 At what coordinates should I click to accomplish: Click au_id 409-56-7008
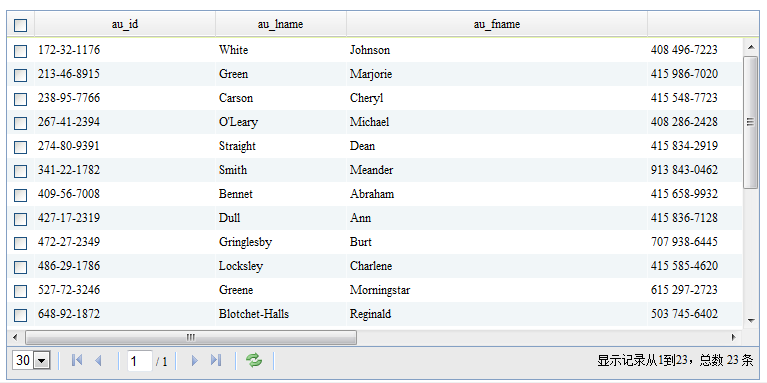pyautogui.click(x=69, y=194)
